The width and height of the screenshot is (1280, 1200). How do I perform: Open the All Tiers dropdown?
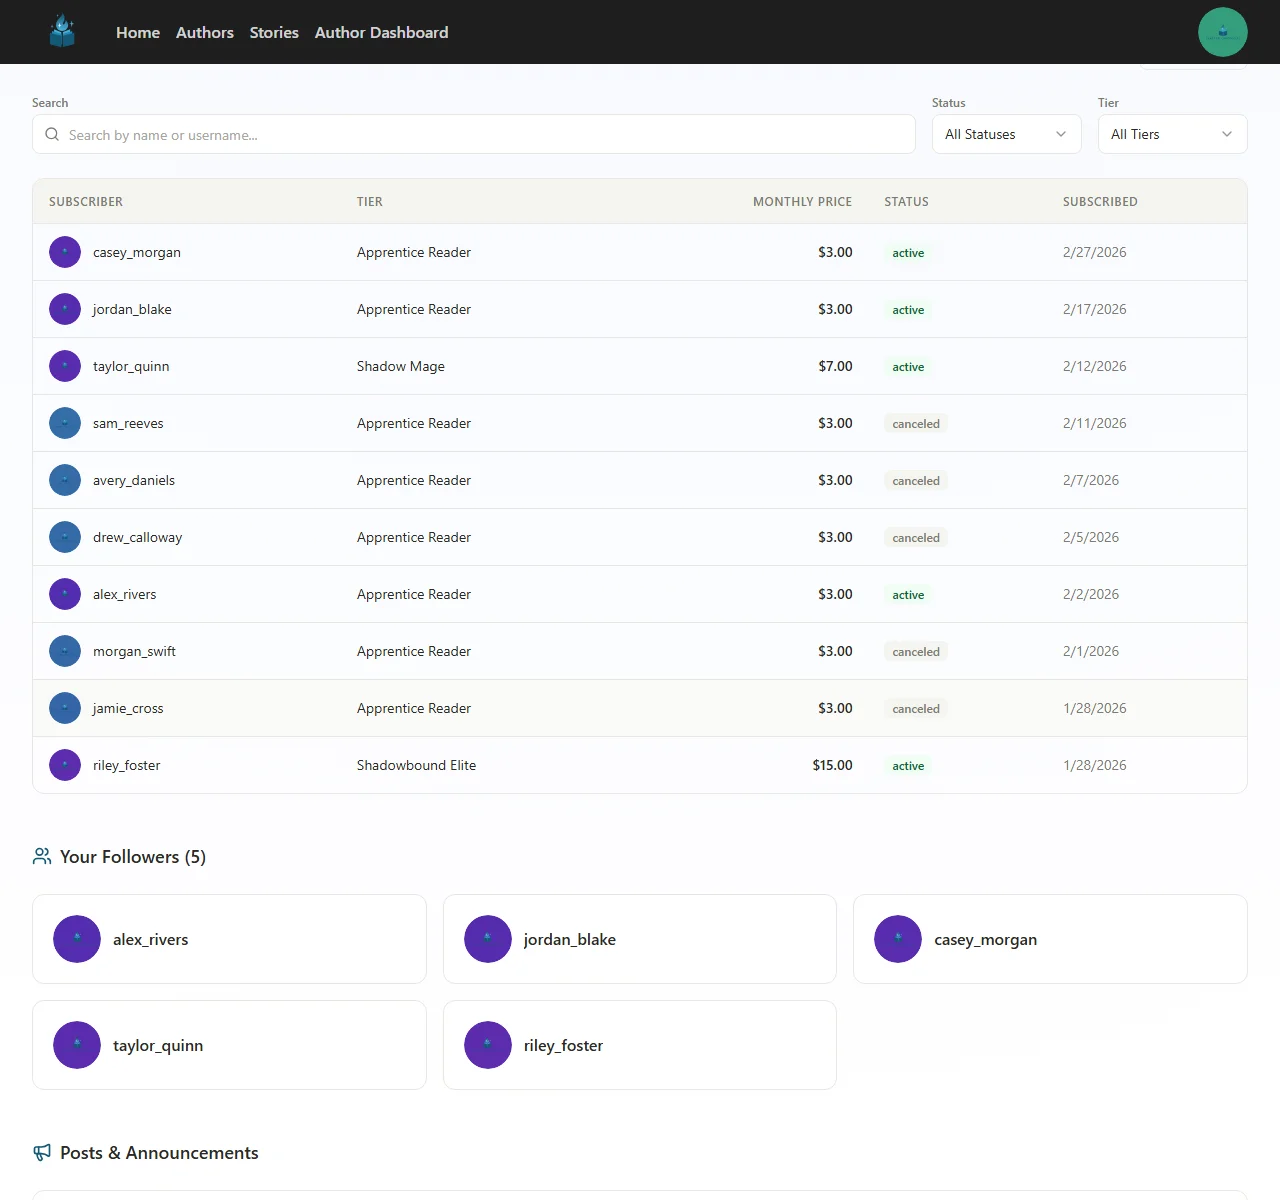(x=1171, y=134)
